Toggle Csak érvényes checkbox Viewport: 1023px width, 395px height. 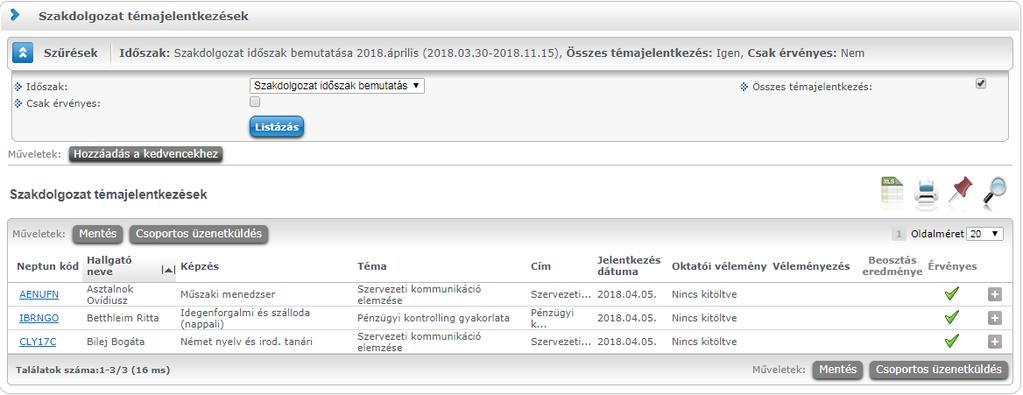pos(255,102)
